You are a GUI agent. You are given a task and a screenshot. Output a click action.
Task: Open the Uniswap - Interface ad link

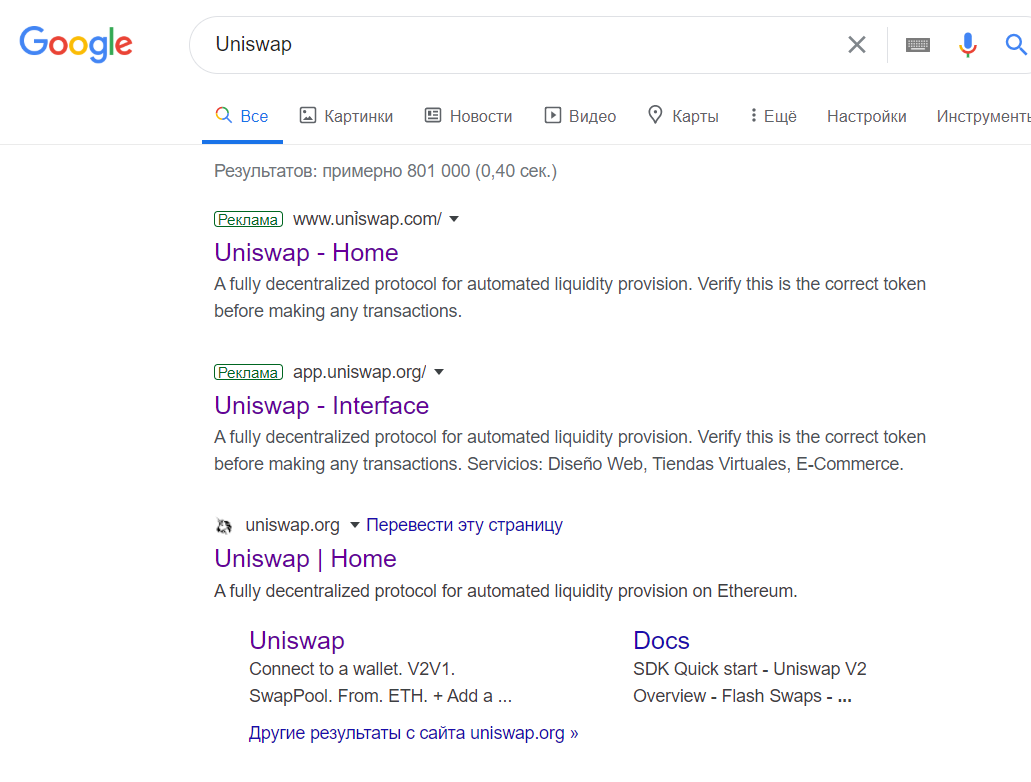click(322, 406)
